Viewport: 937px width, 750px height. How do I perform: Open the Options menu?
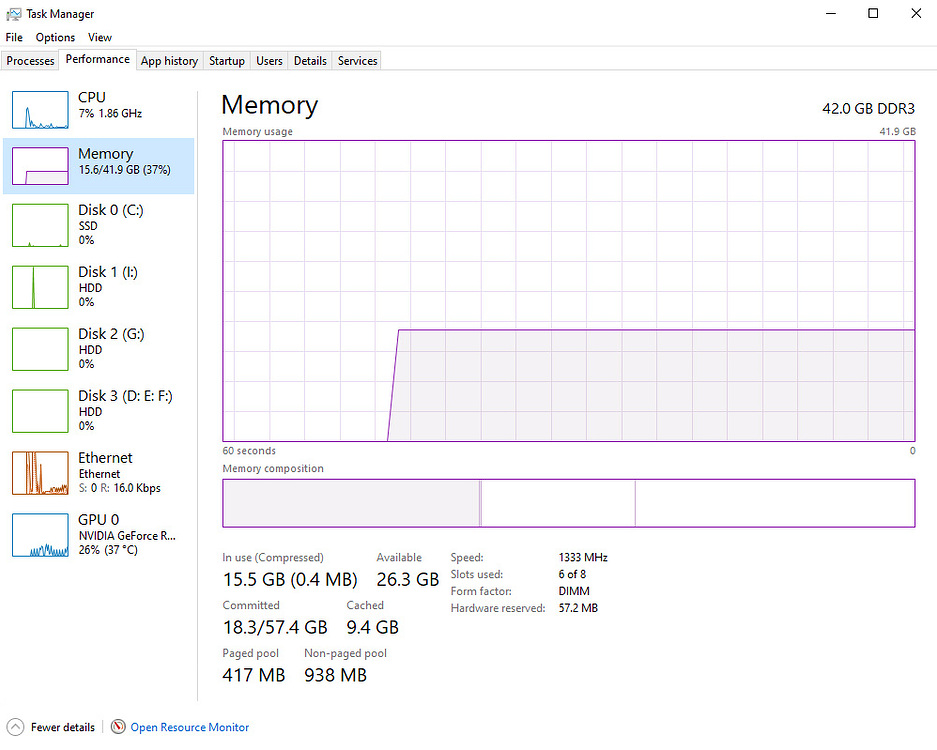(x=55, y=37)
